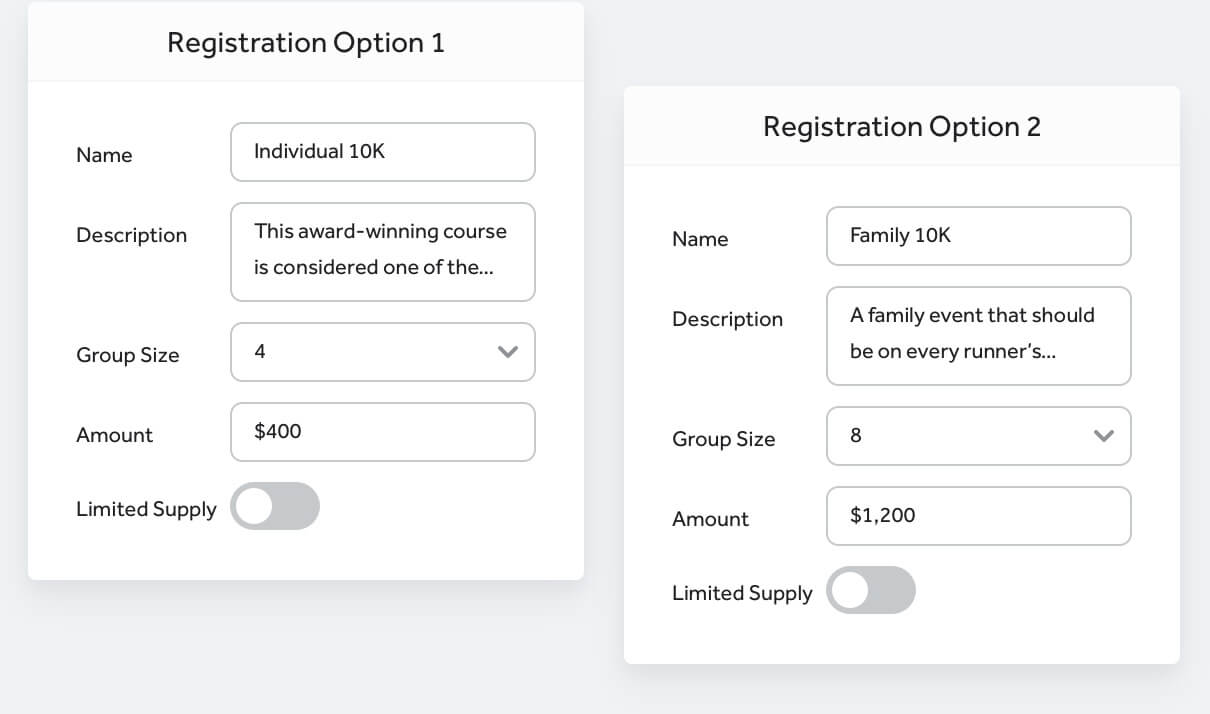Screen dimensions: 1210x714
Task: Enable Limited Supply for Family 10K
Action: coord(870,590)
